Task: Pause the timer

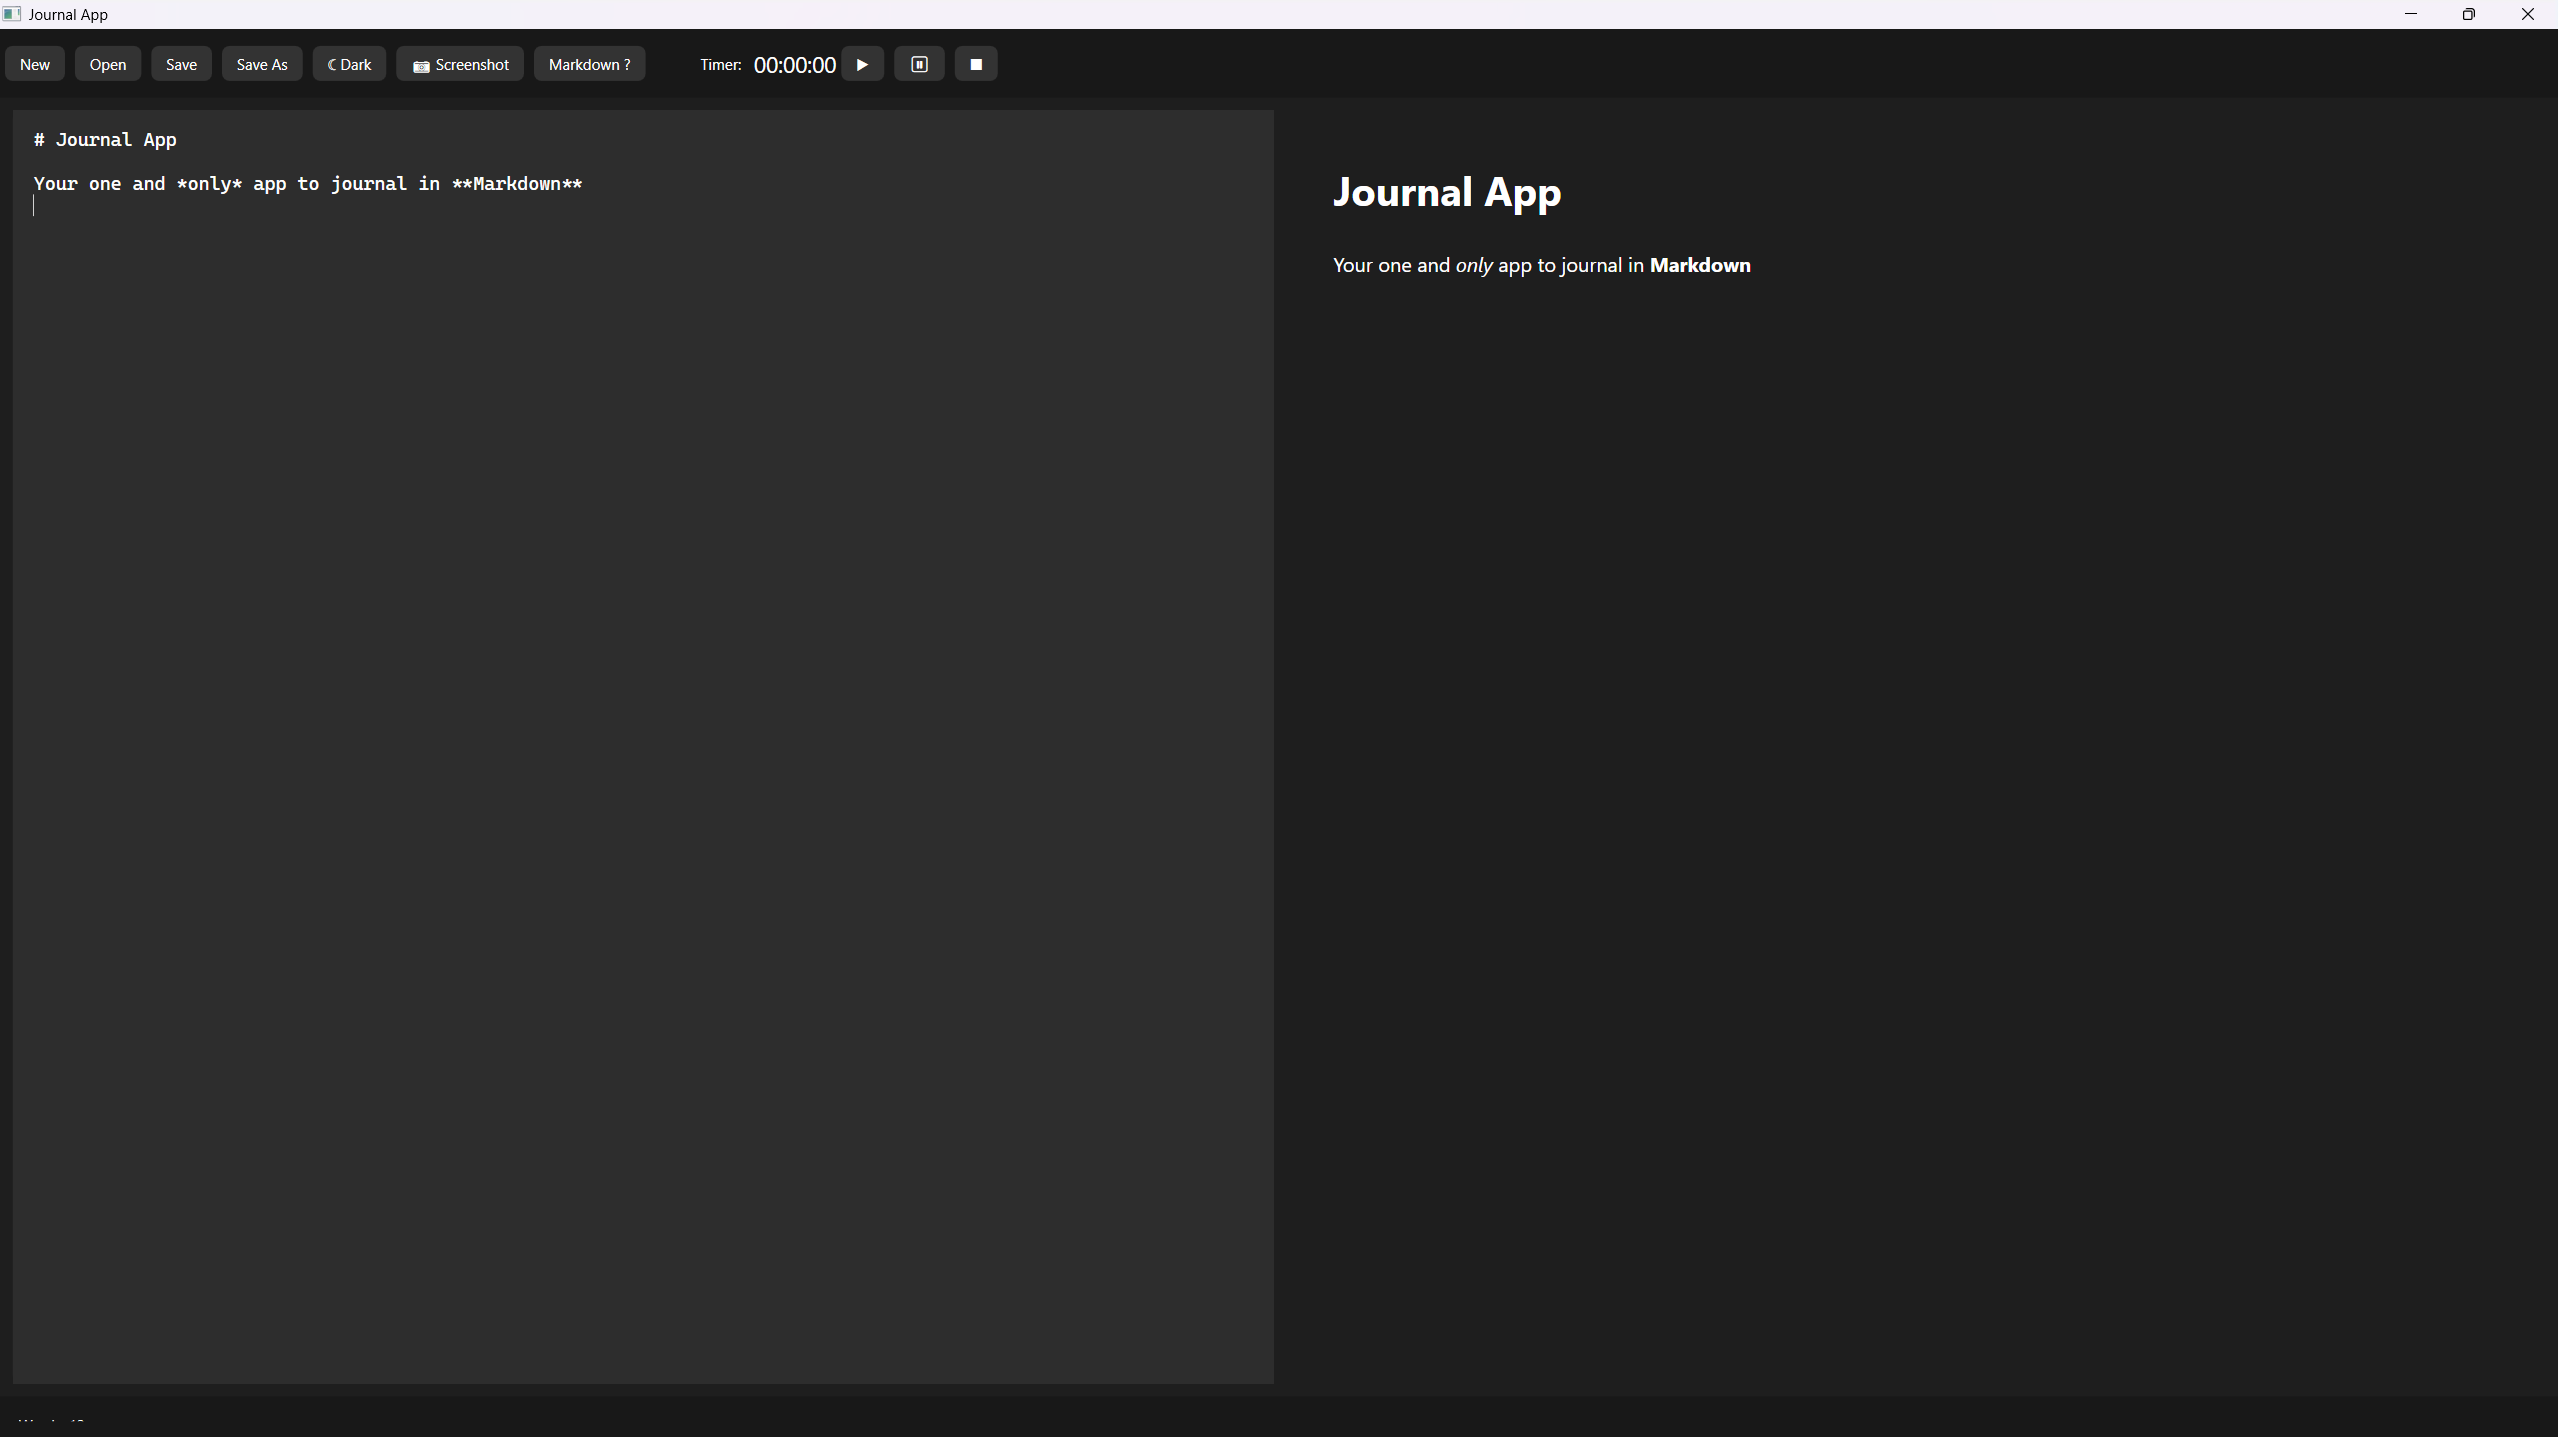Action: tap(919, 64)
